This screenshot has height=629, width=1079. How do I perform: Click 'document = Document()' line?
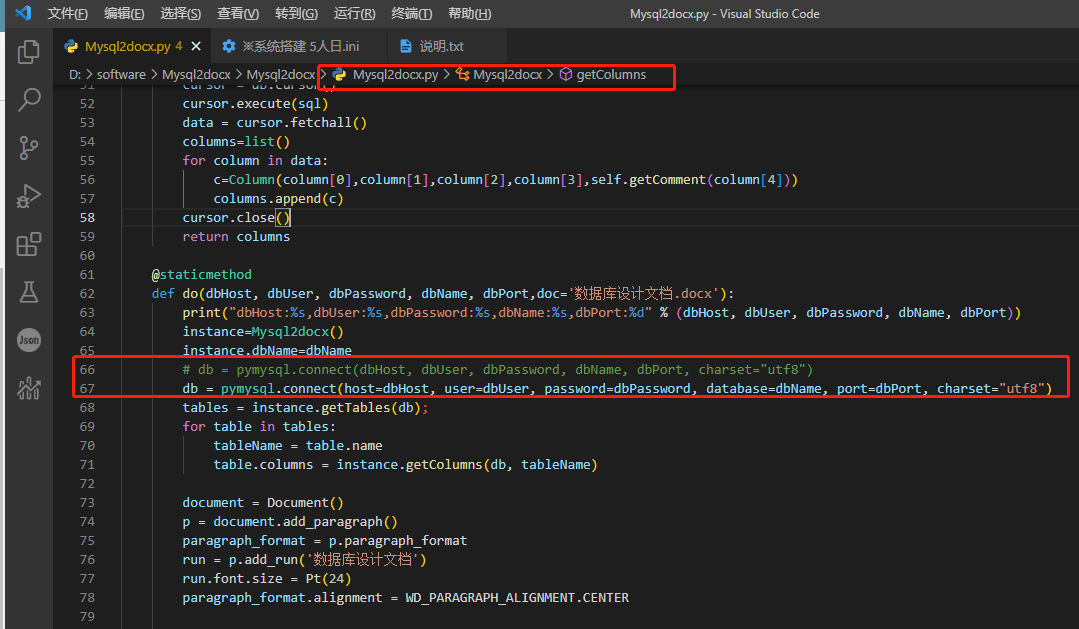coord(263,502)
